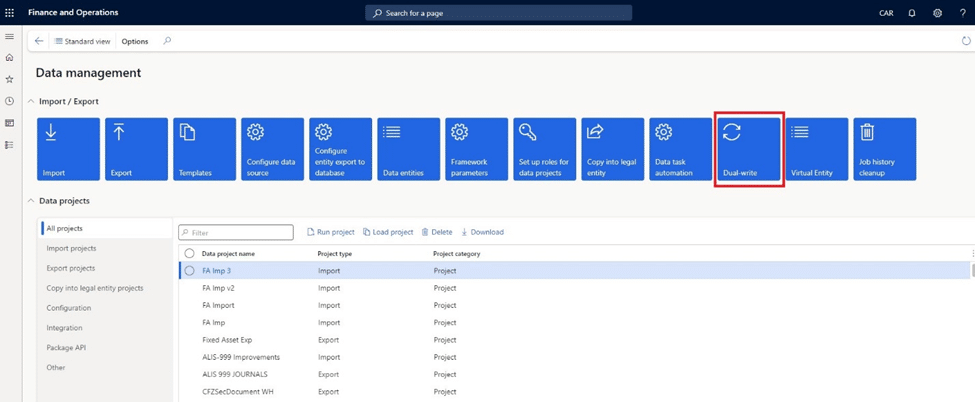Click the back arrow button
The image size is (975, 402).
click(39, 41)
